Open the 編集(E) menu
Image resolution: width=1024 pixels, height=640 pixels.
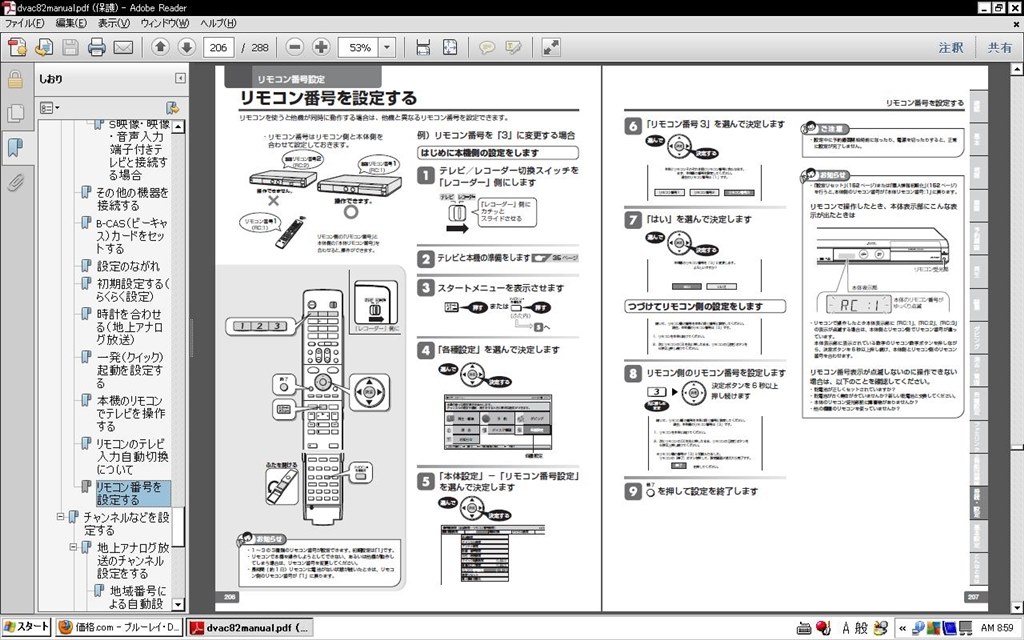(x=71, y=23)
